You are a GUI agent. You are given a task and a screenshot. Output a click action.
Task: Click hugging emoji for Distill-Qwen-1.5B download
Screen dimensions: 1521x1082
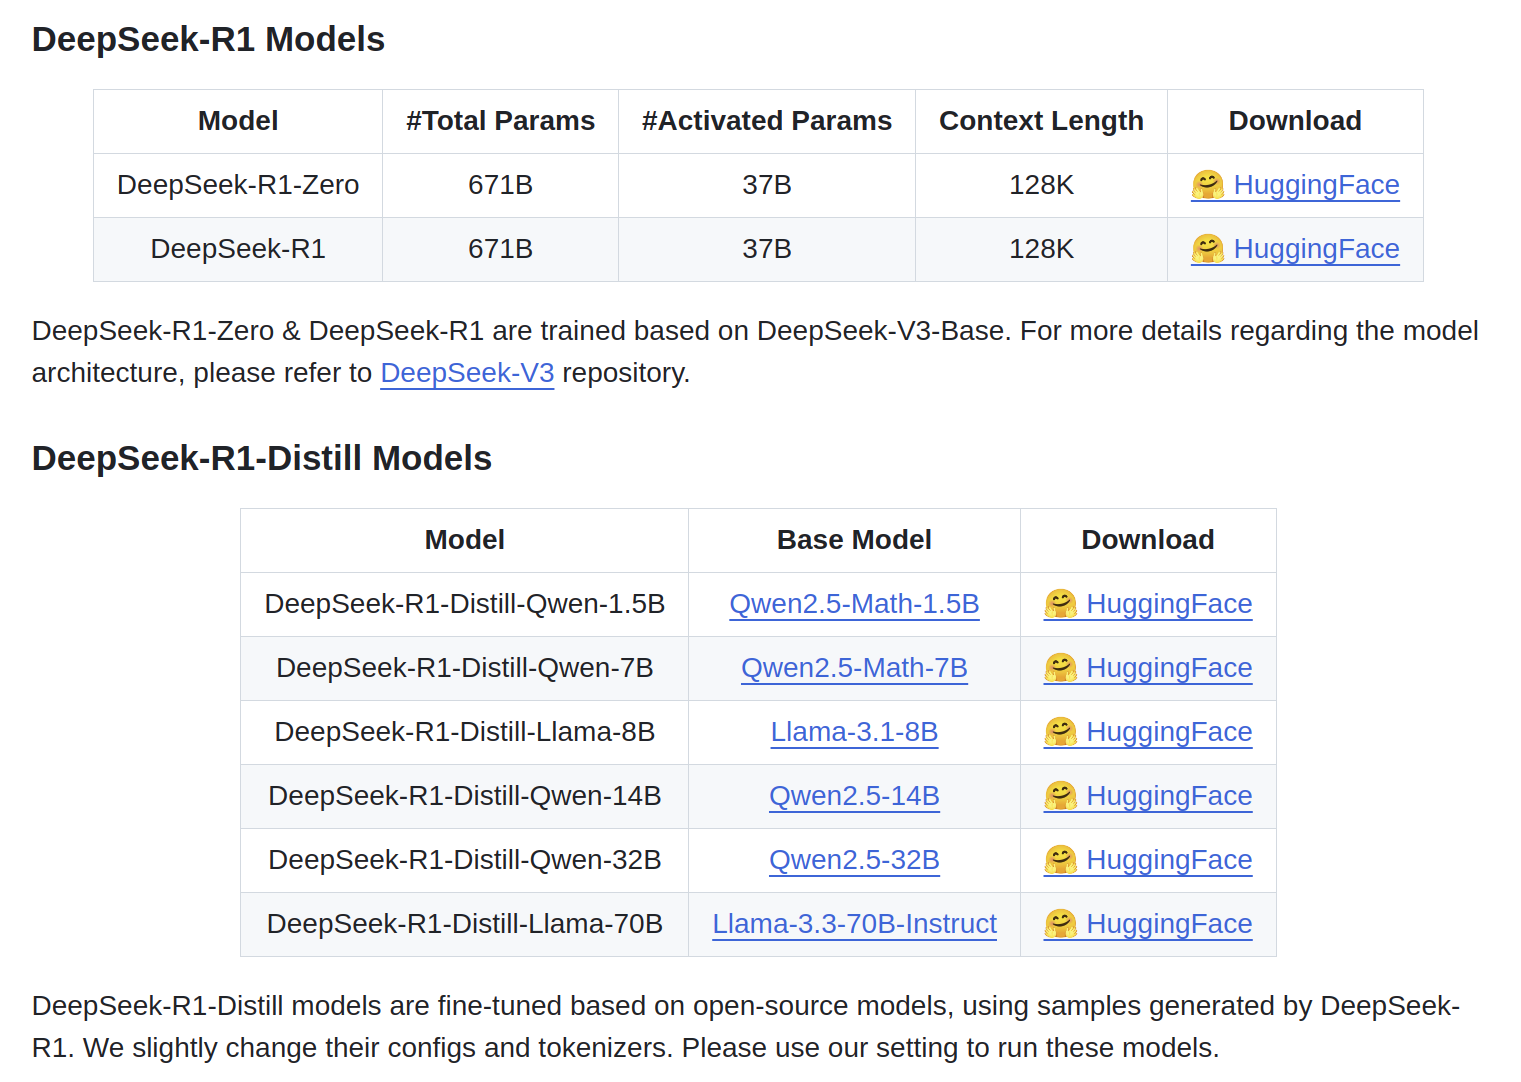pyautogui.click(x=1060, y=604)
